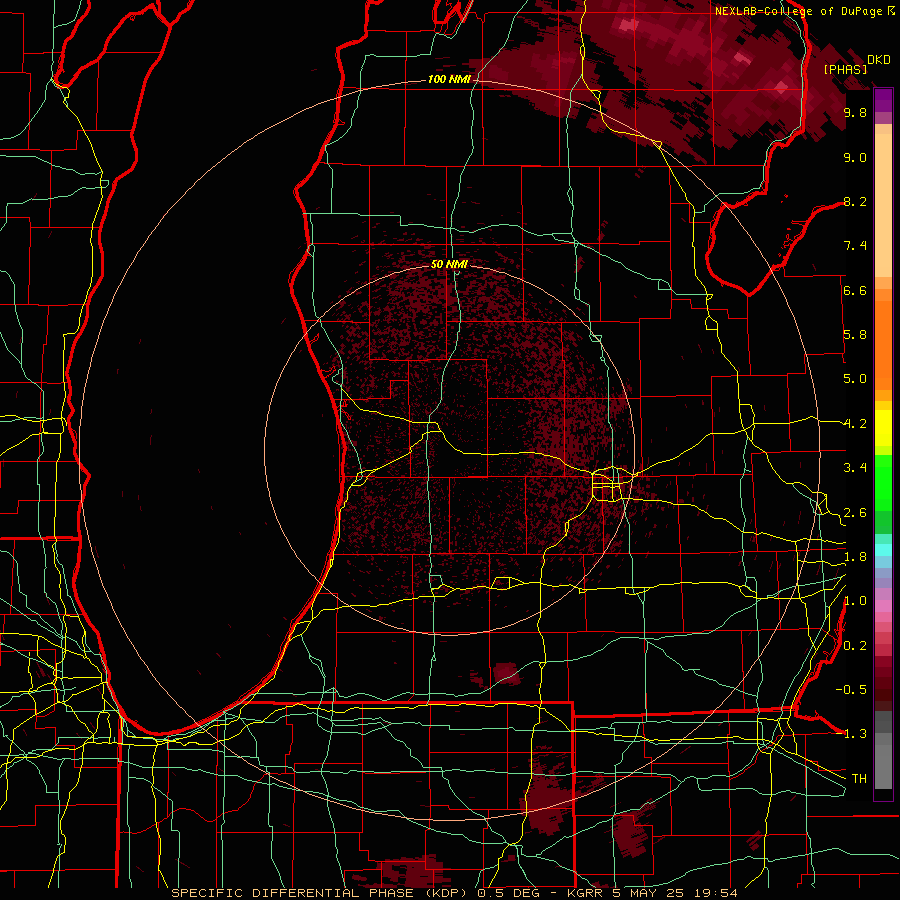Select the 1.8 scale value
The image size is (900, 900).
point(855,557)
